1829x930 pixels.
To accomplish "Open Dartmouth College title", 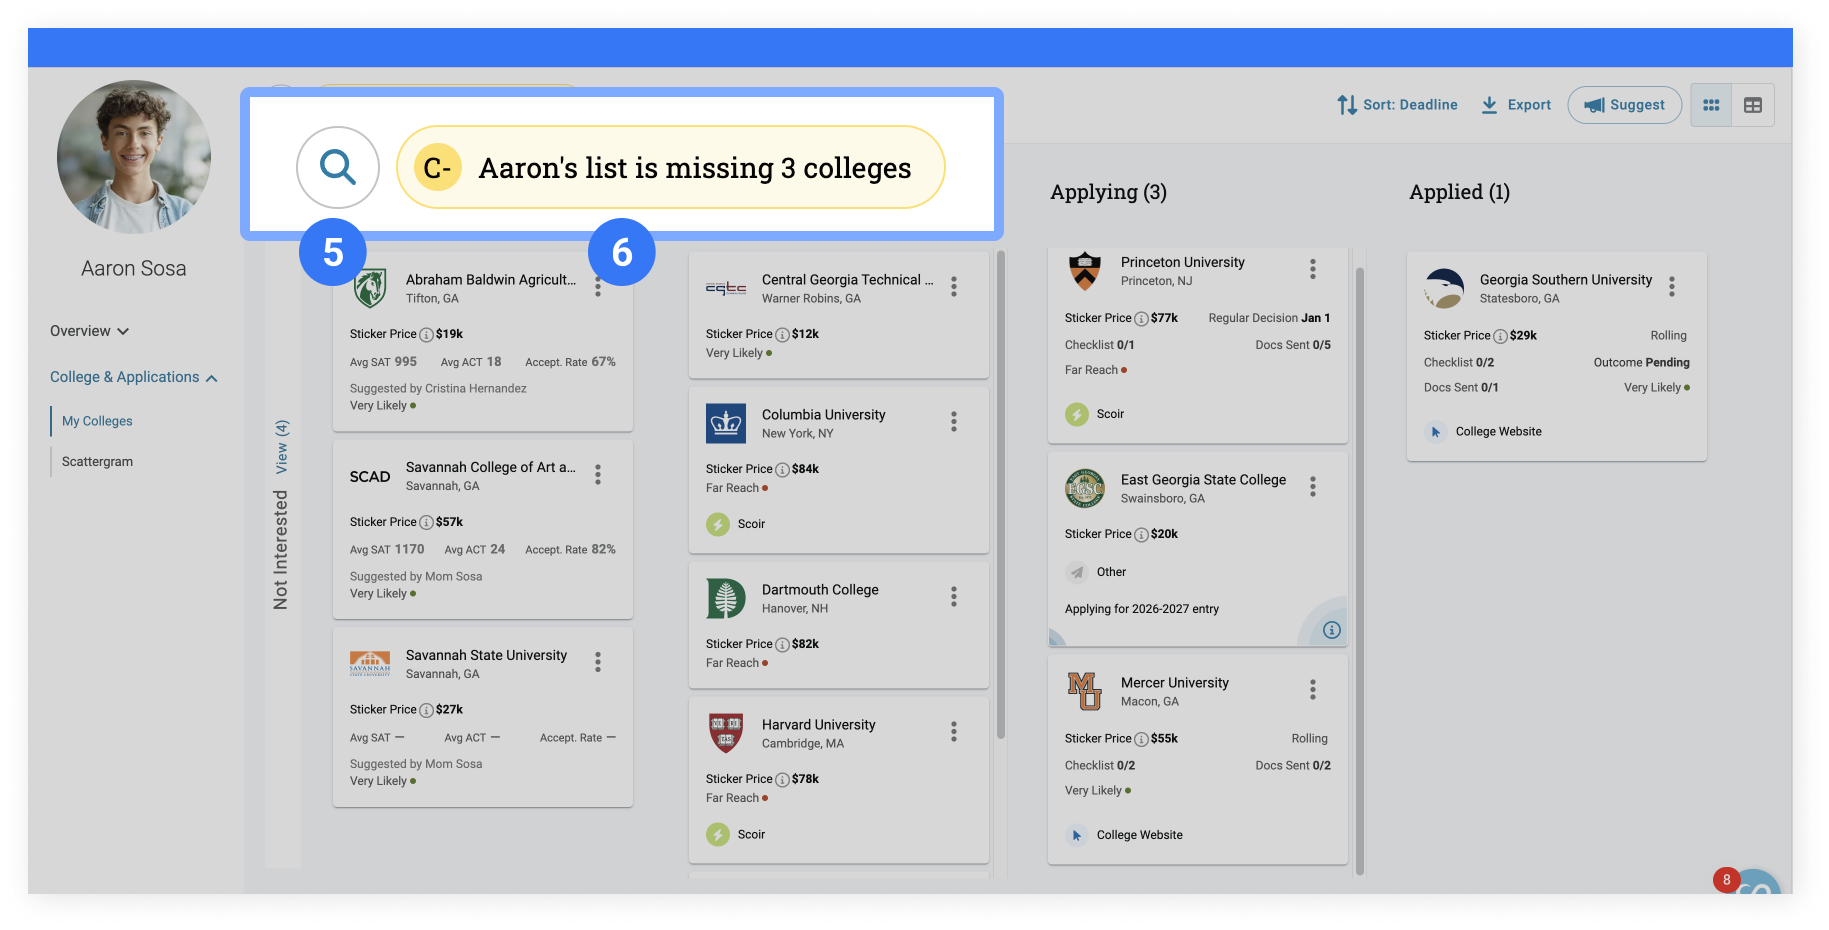I will click(x=820, y=590).
